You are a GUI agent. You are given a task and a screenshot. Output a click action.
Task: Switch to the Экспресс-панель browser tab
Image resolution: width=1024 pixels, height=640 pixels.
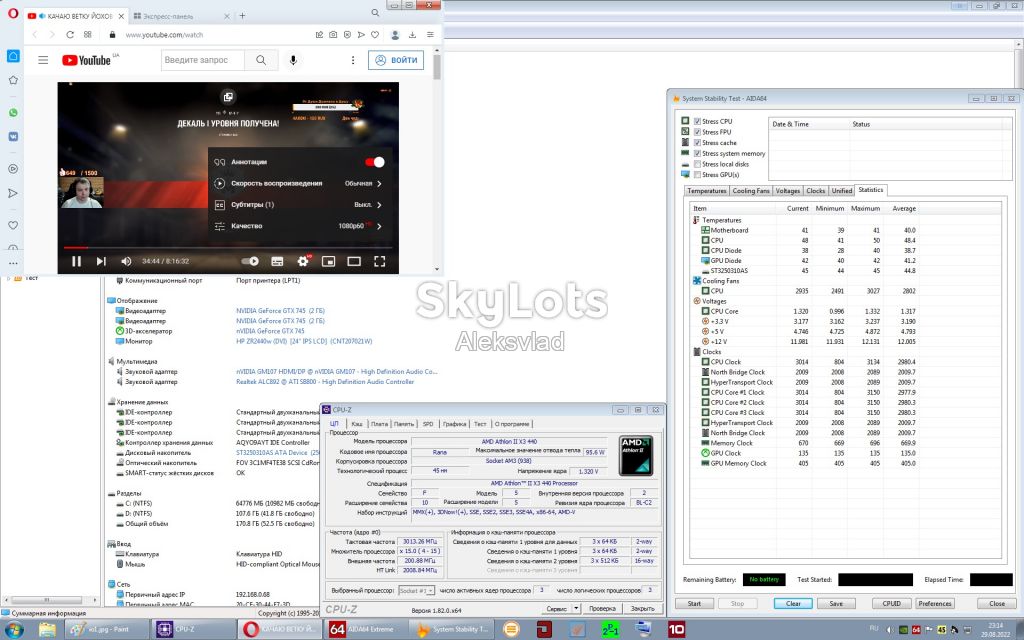tap(181, 16)
